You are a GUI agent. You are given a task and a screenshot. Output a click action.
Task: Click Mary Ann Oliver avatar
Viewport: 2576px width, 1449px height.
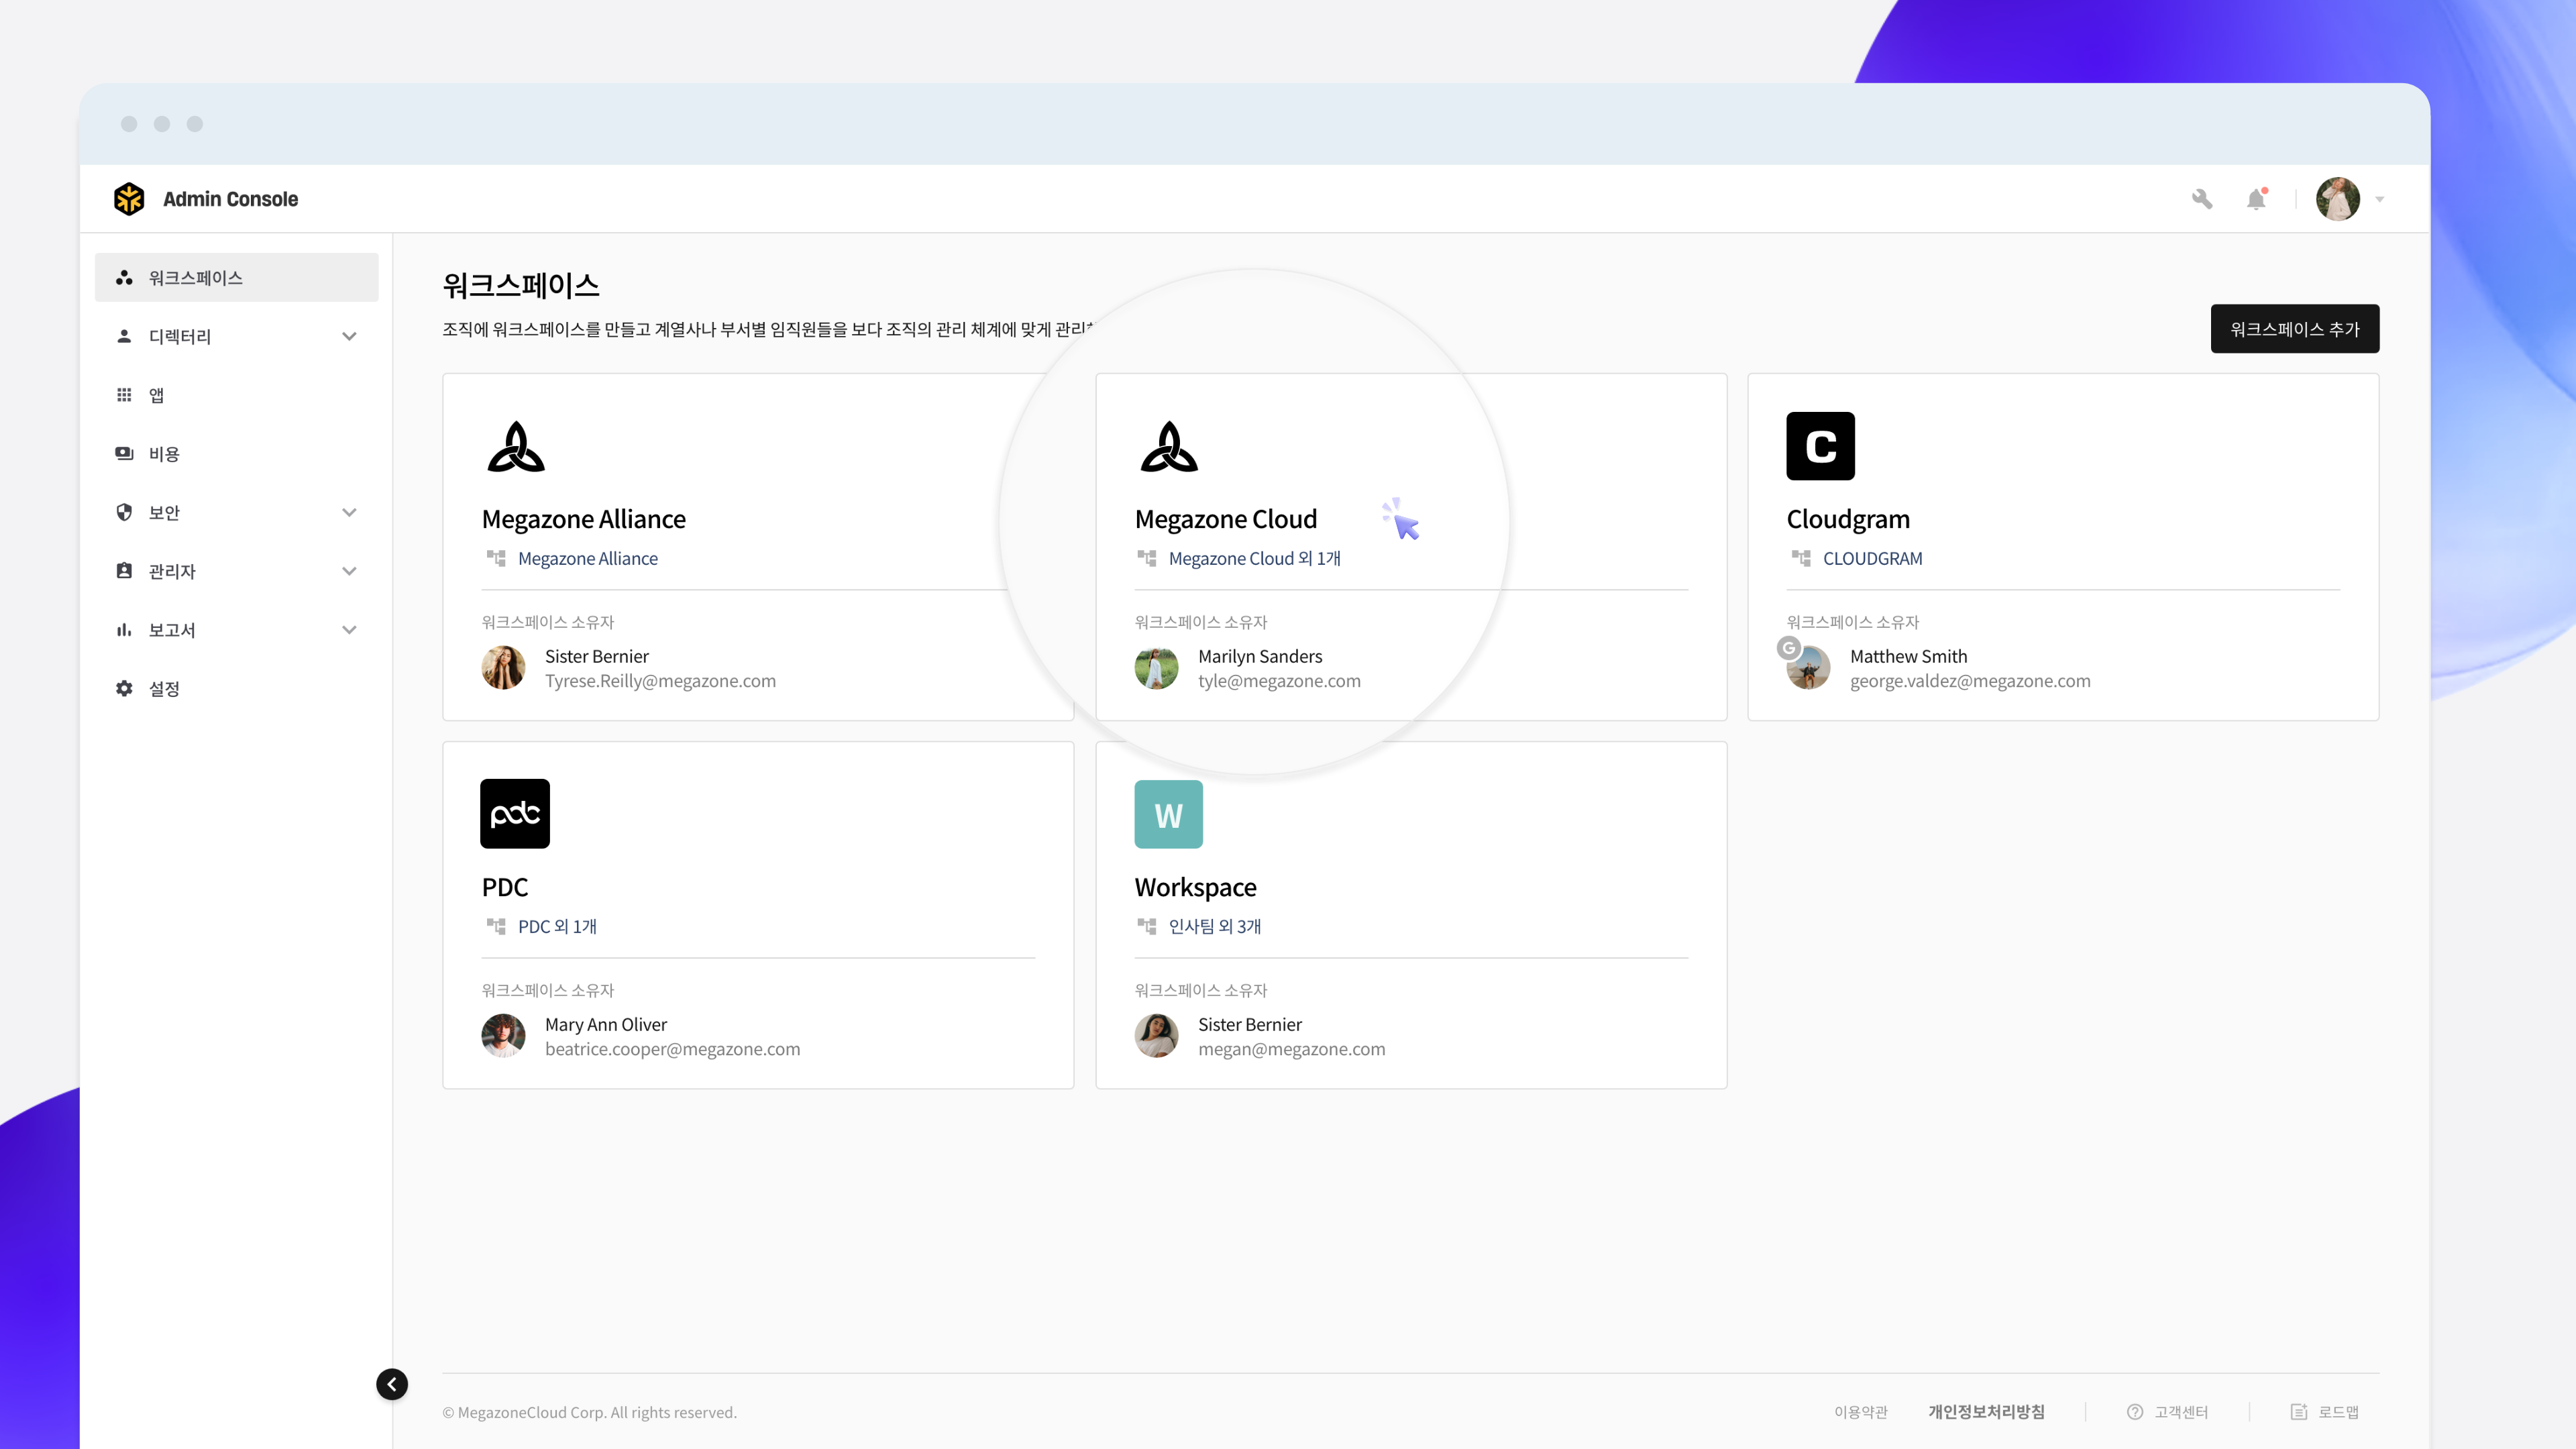tap(503, 1036)
